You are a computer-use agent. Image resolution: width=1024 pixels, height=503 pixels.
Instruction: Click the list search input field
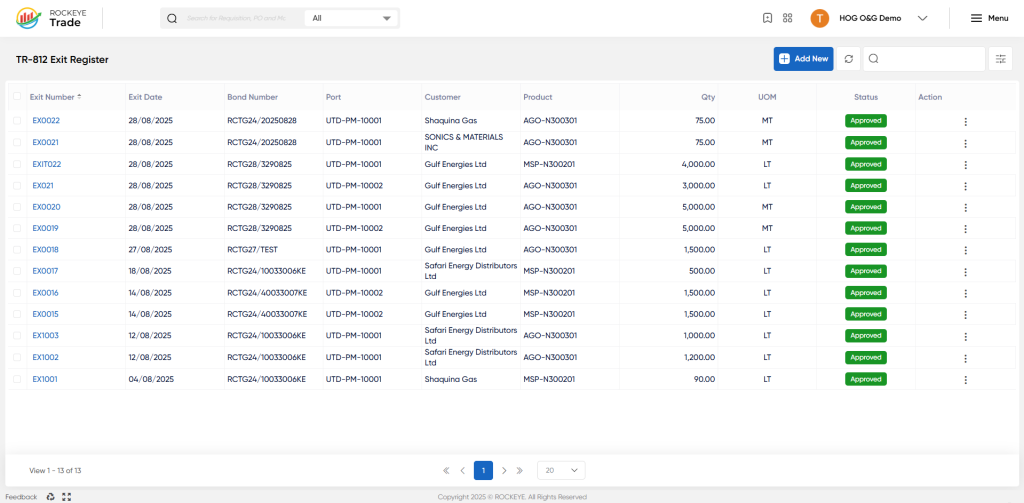924,59
